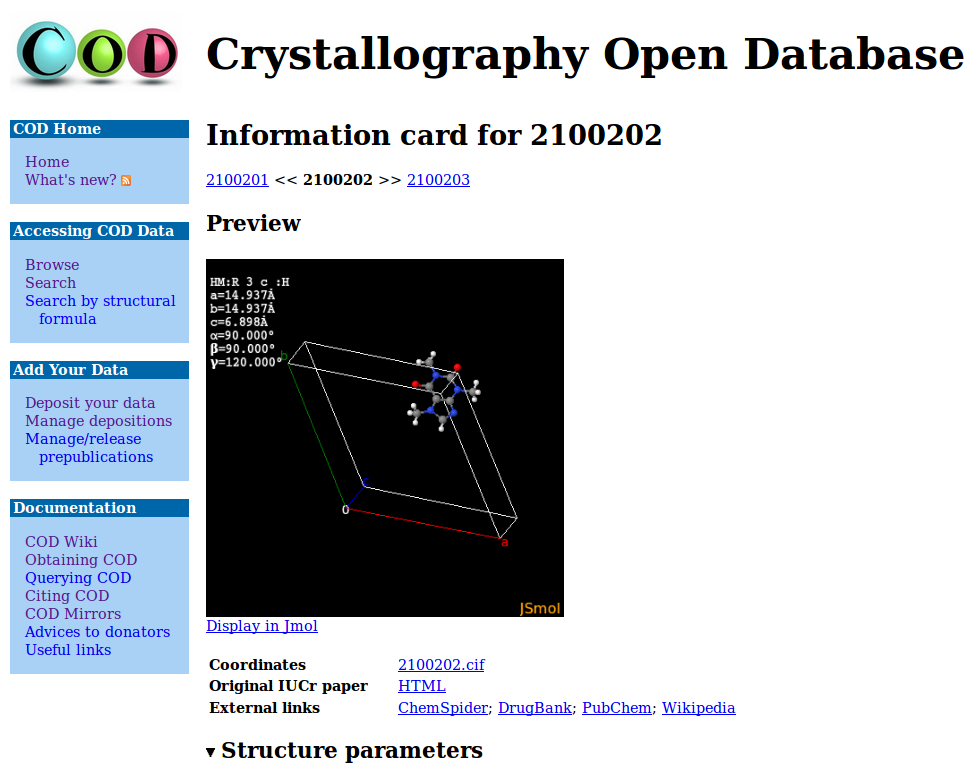Select Deposit your data
Viewport: 977px width, 767px height.
click(x=90, y=403)
